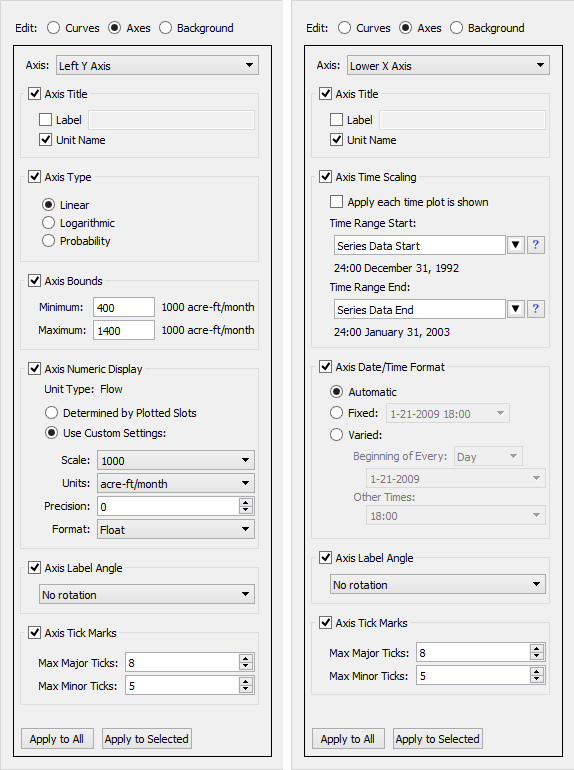Enable 'Apply each time plot is shown' checkbox

(x=336, y=202)
